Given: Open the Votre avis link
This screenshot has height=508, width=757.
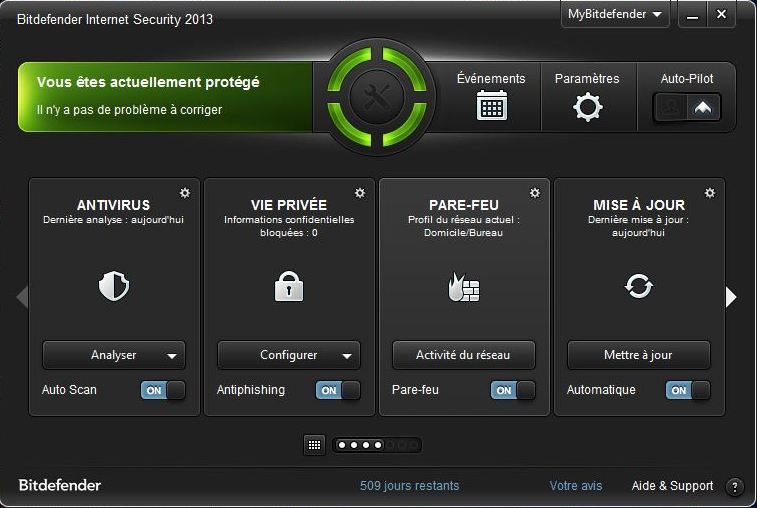Looking at the screenshot, I should 575,486.
